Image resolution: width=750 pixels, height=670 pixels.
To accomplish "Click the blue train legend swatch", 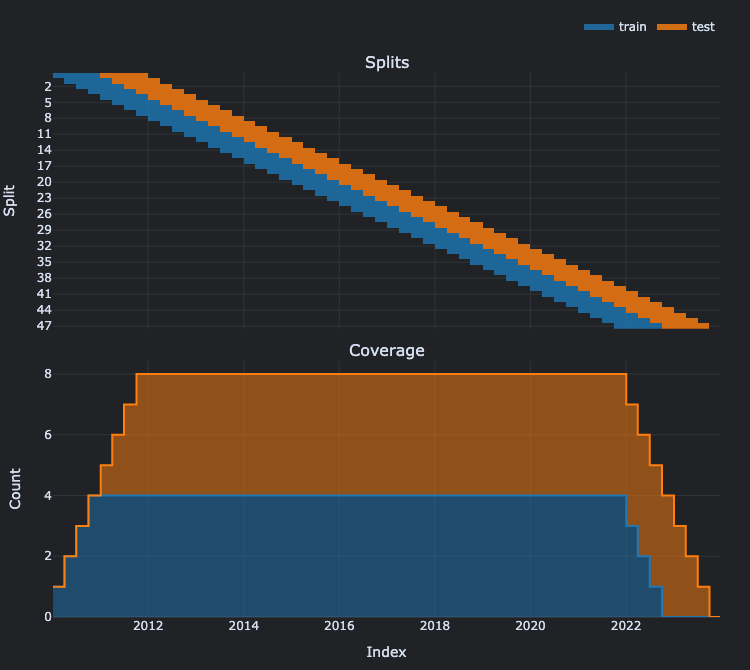I will point(598,27).
